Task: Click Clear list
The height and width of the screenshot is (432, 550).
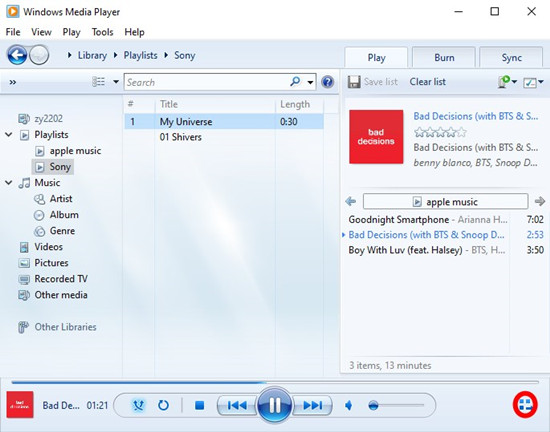Action: (x=428, y=82)
